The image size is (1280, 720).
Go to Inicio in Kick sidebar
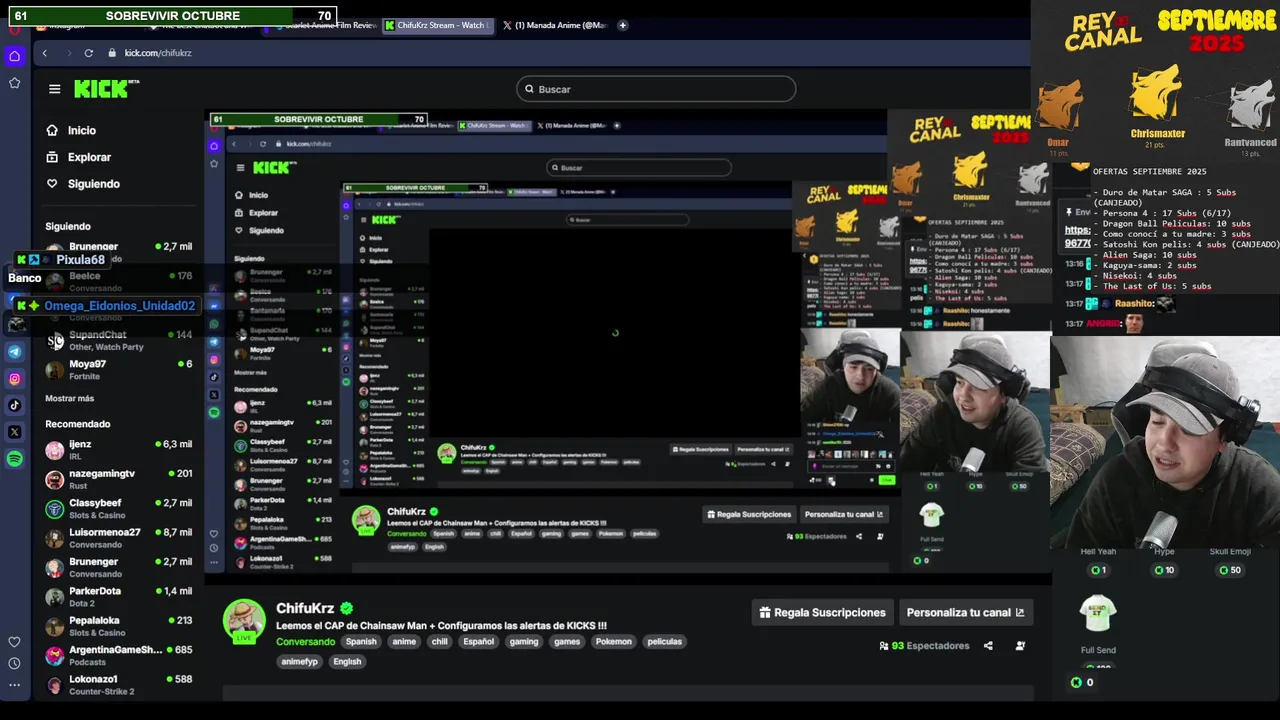point(82,130)
